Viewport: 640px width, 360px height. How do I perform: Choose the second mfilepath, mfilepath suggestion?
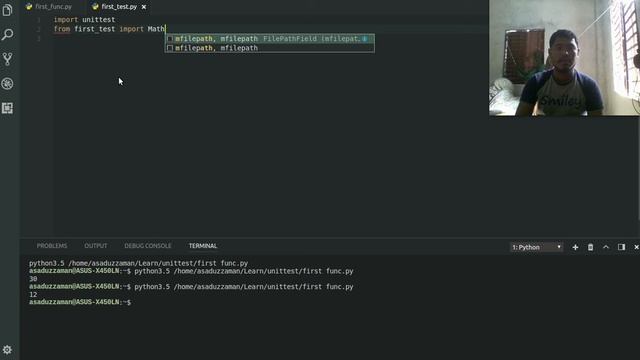tap(269, 48)
